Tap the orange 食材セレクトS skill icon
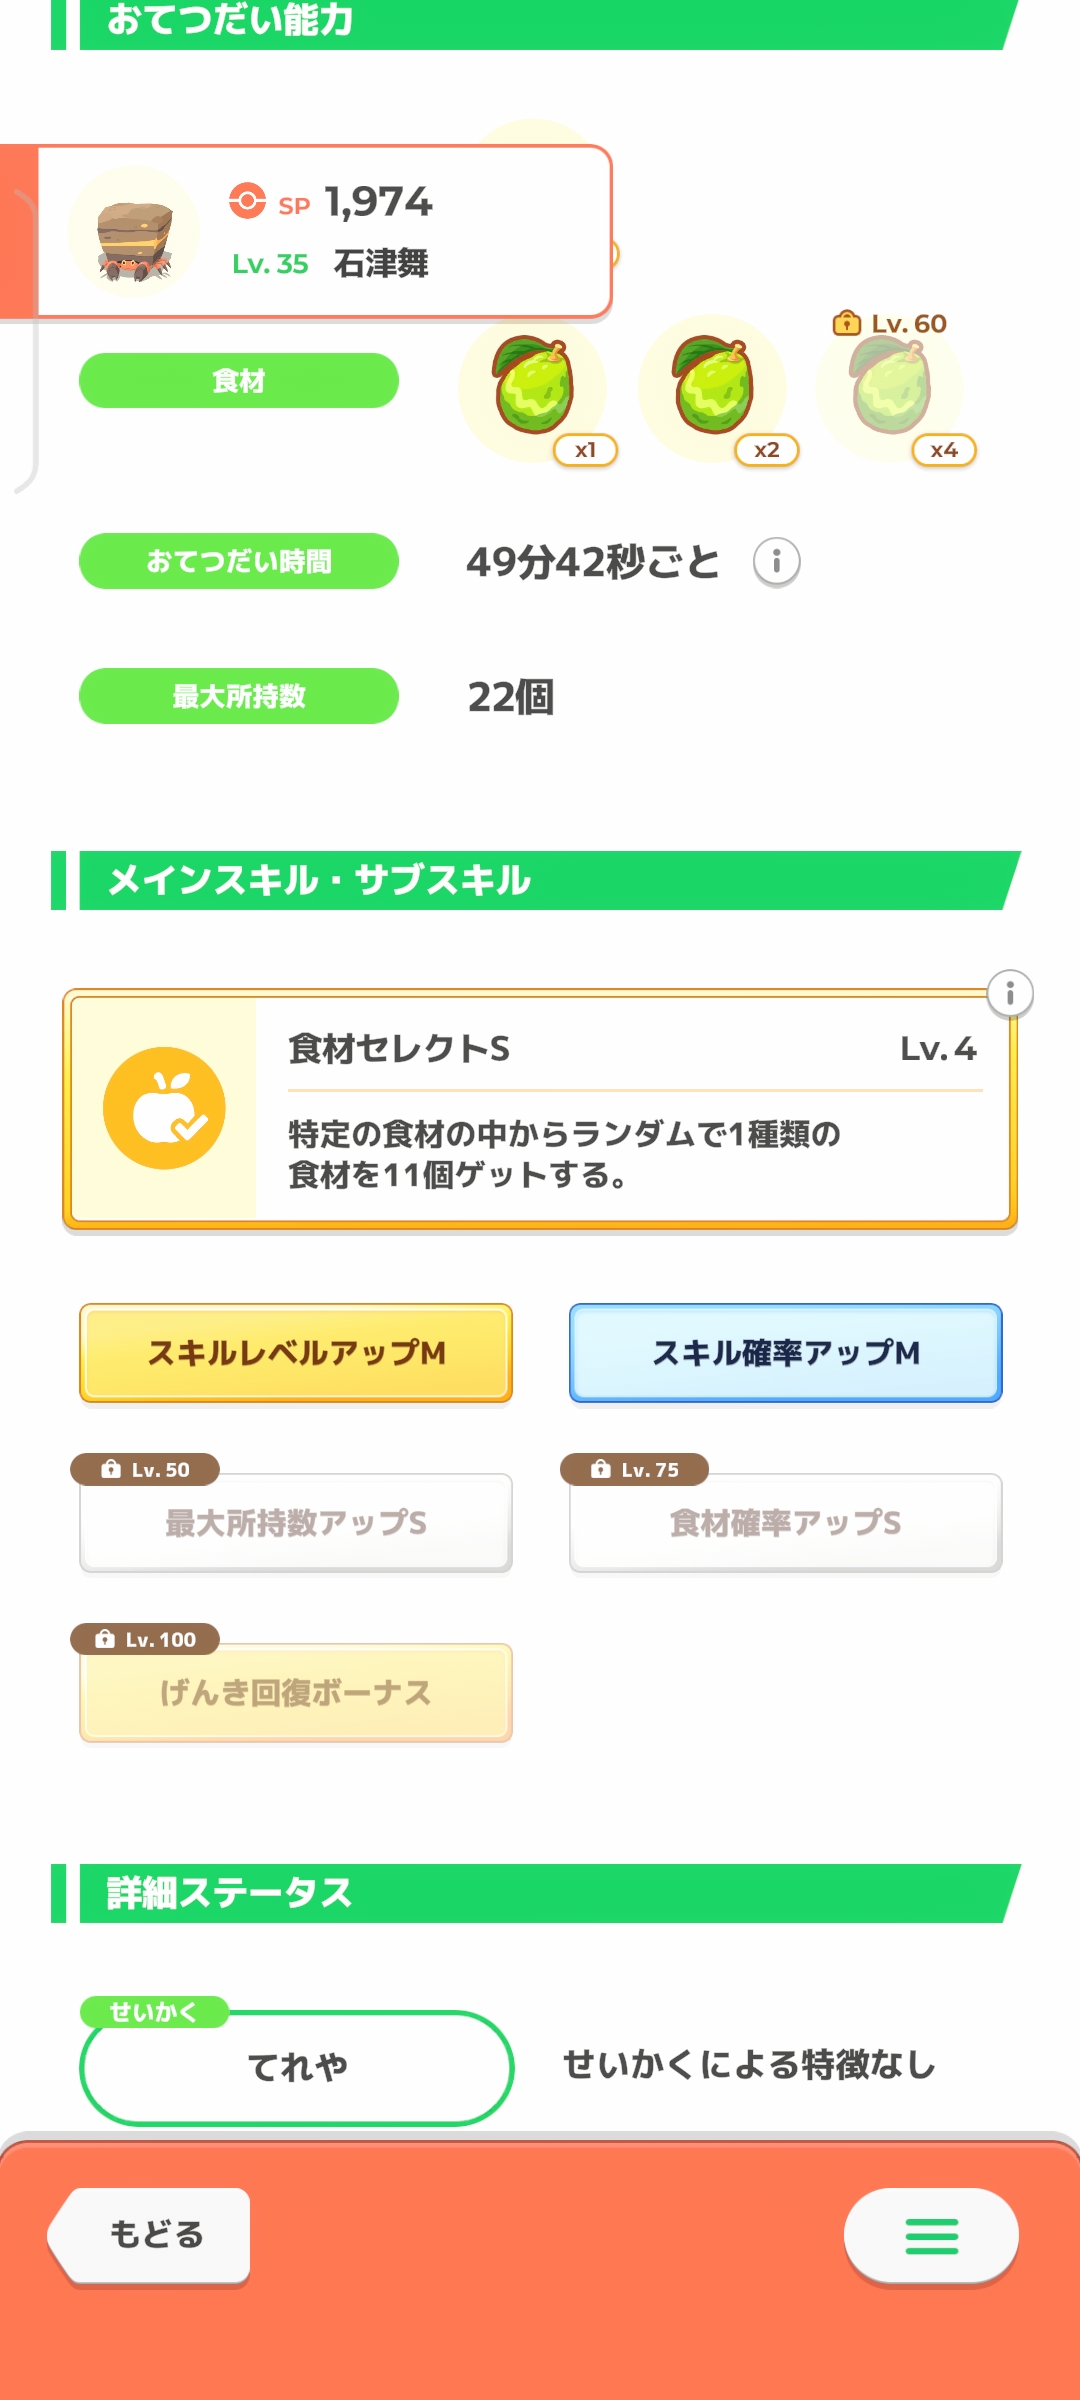 164,1108
